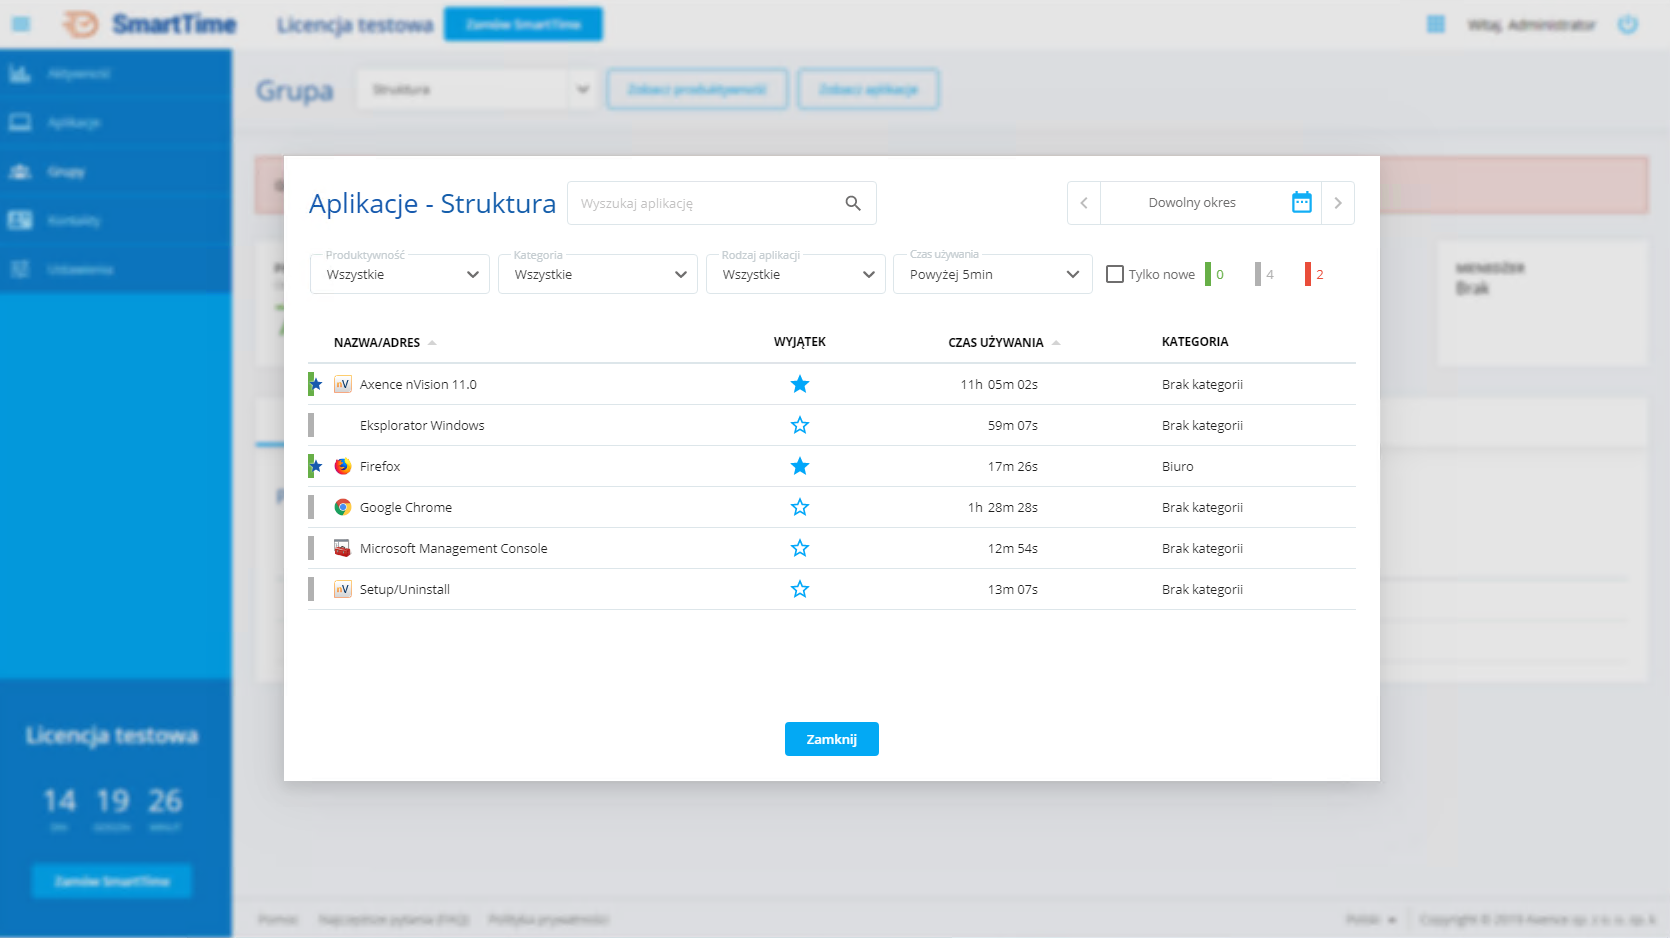The image size is (1670, 938).
Task: Click the Zamknij button
Action: pyautogui.click(x=831, y=739)
